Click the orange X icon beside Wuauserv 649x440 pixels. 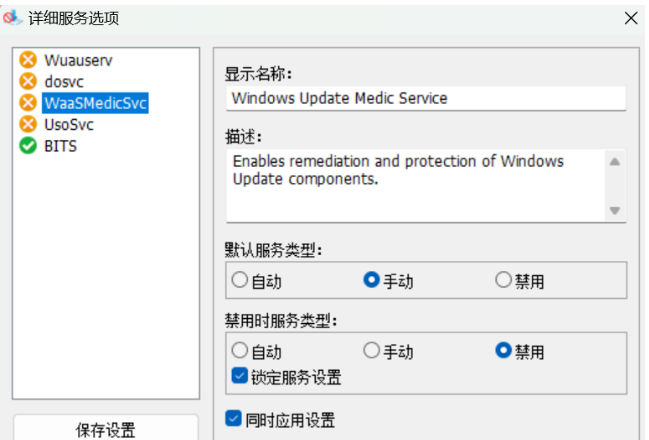click(x=28, y=60)
